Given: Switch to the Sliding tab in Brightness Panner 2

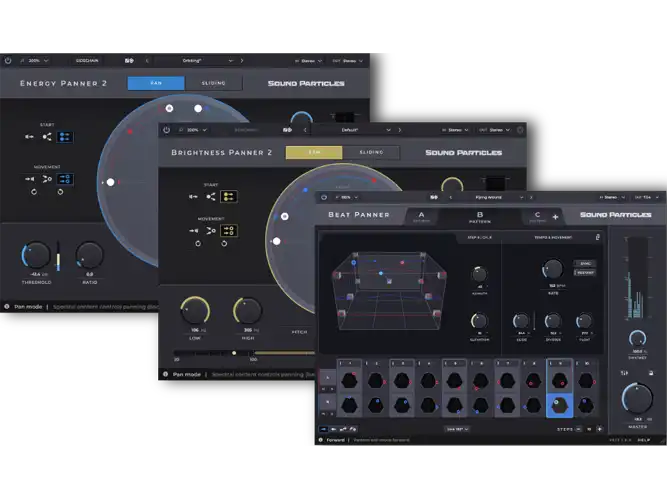Looking at the screenshot, I should pos(371,152).
